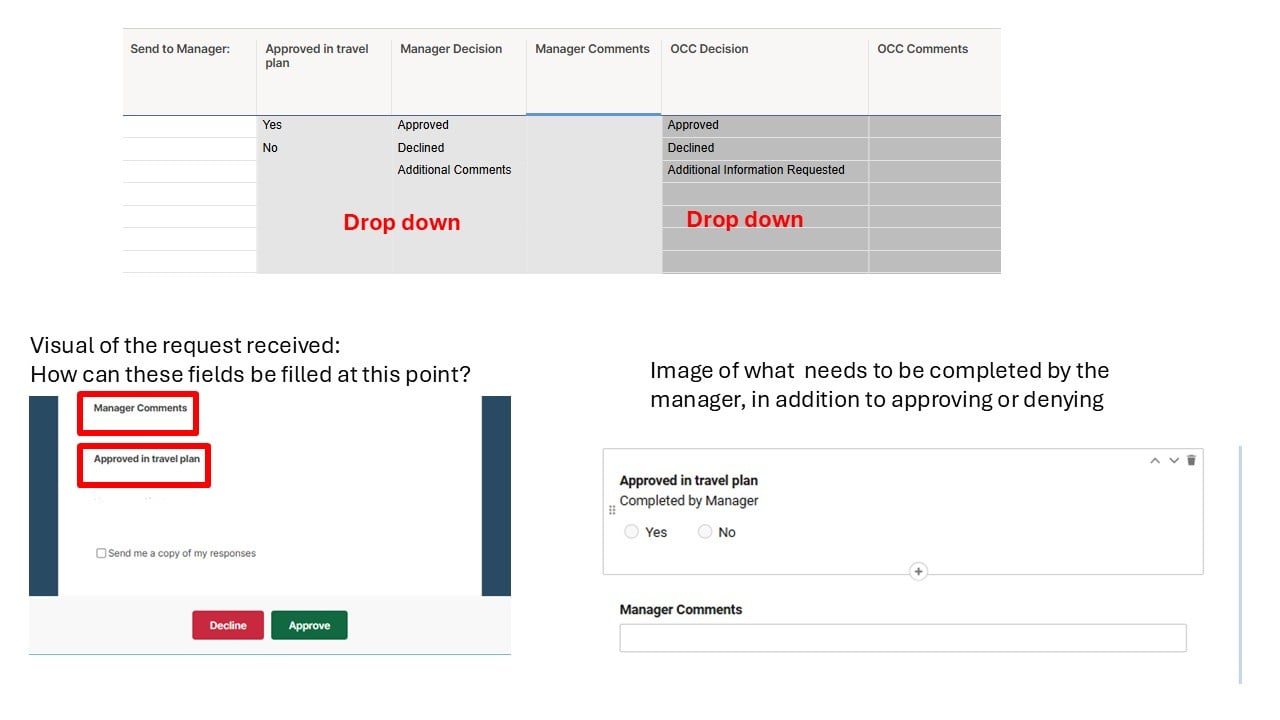Select the Manager Decision column header
This screenshot has width=1280, height=720.
(459, 72)
